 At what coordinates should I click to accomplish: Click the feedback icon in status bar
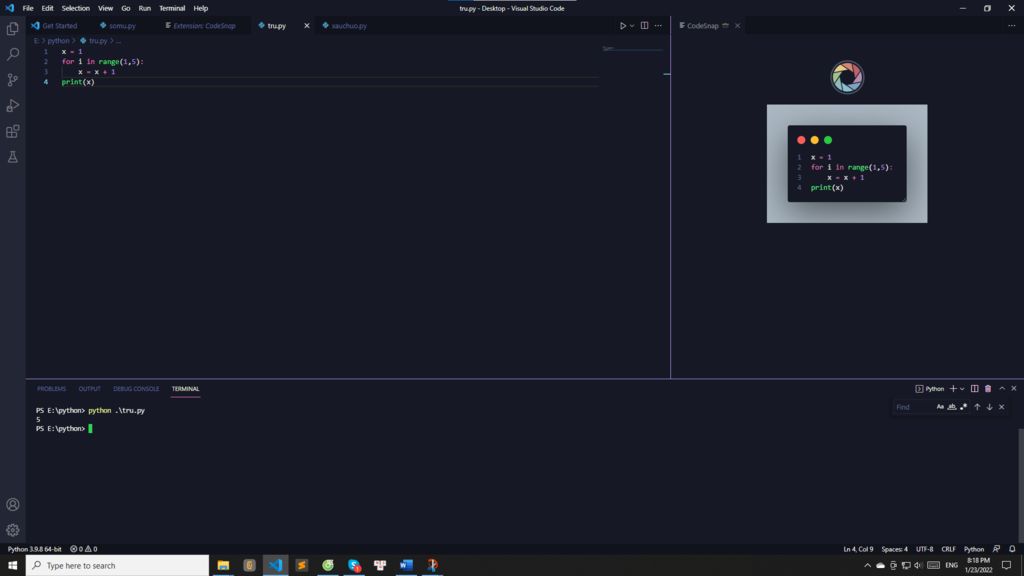click(996, 549)
